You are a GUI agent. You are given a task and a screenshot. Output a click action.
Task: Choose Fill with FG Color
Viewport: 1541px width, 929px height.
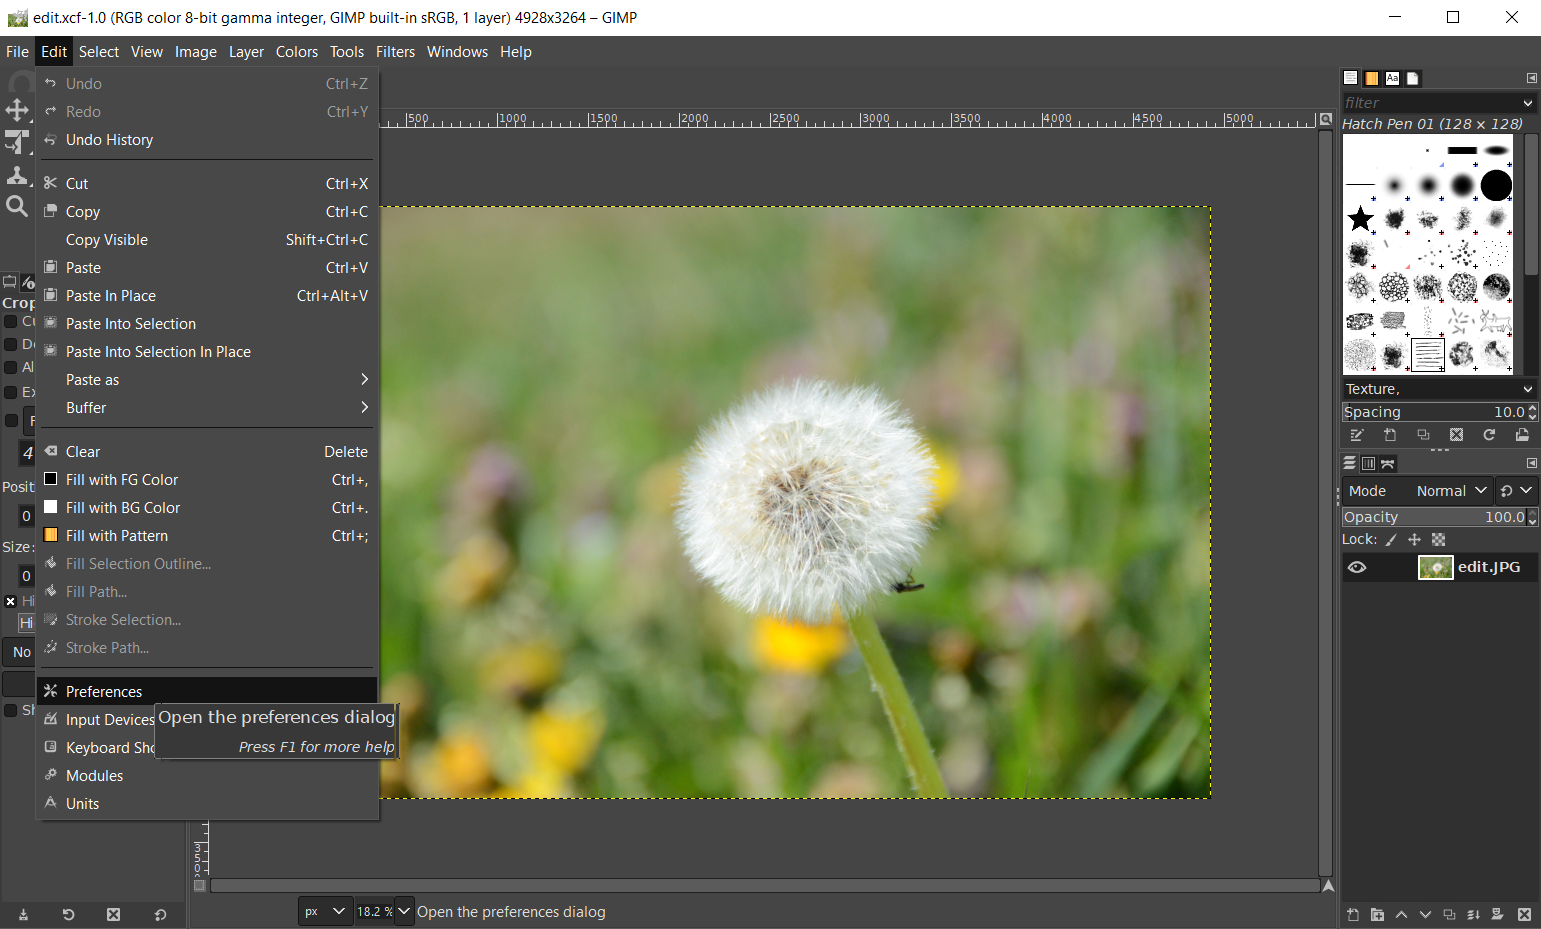tap(122, 479)
